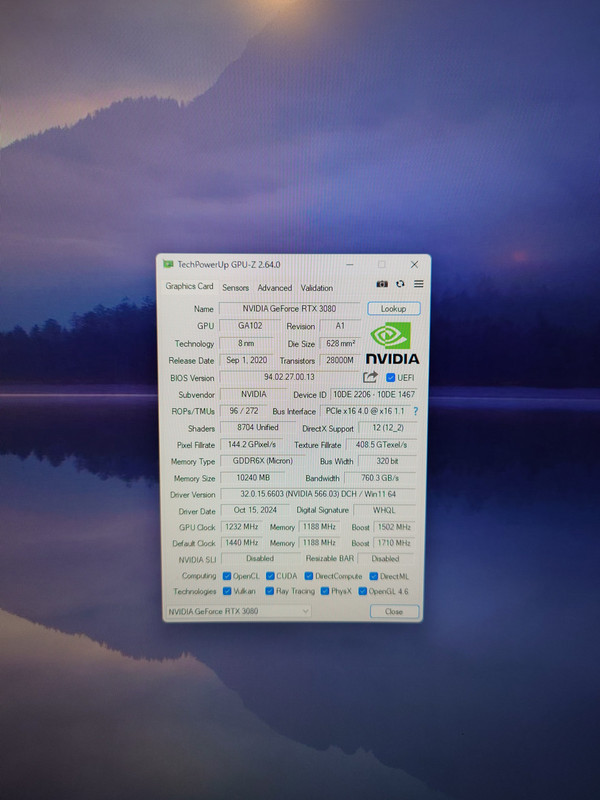Click the BIOS export share icon
The image size is (600, 800).
370,377
